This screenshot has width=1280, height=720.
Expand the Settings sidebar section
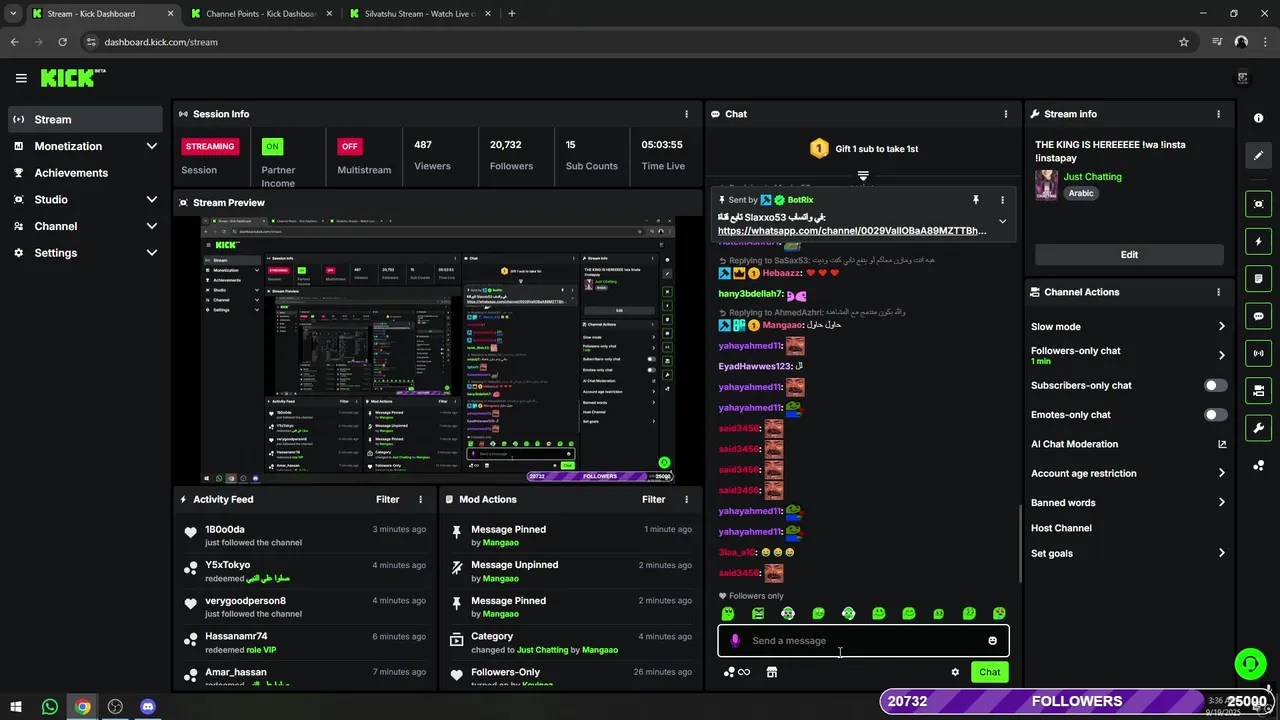[152, 253]
